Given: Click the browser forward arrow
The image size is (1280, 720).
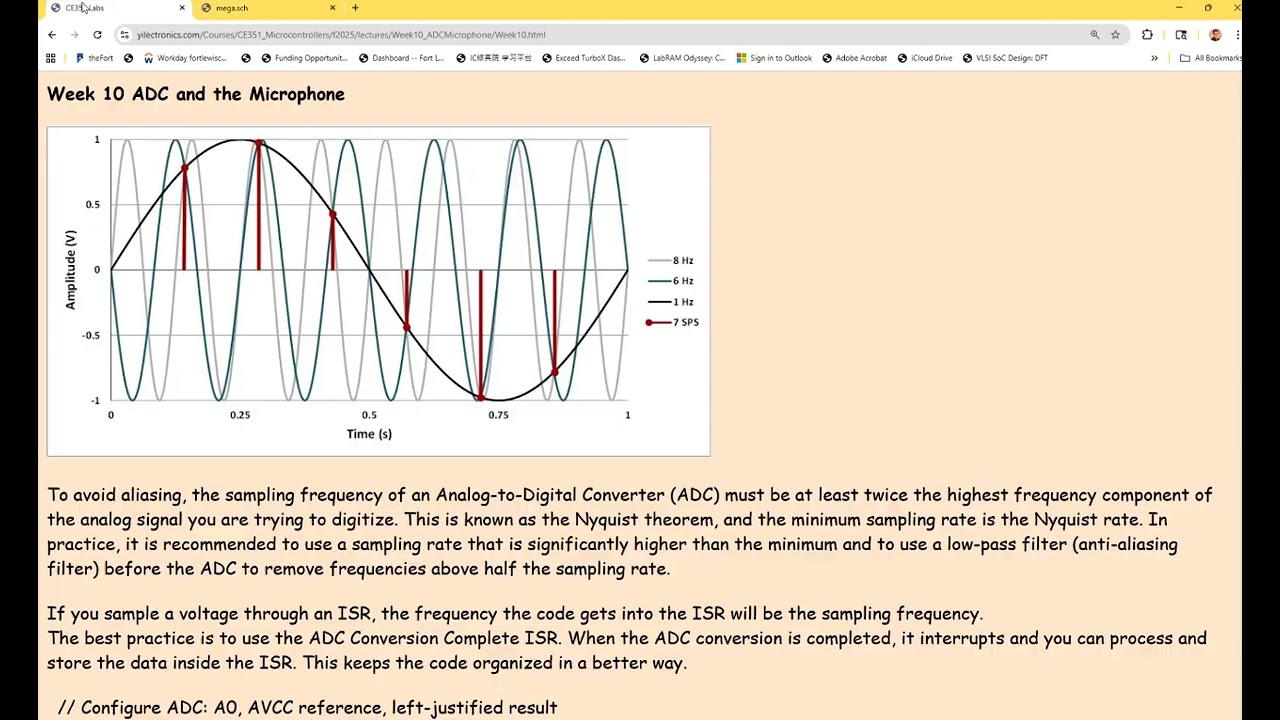Looking at the screenshot, I should 74,35.
